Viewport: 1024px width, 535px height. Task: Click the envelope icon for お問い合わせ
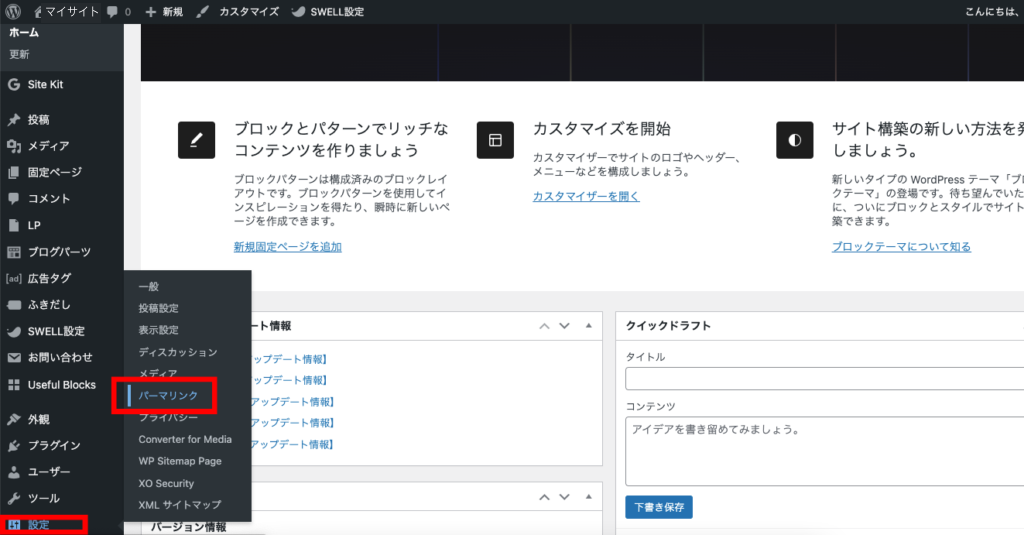click(14, 357)
